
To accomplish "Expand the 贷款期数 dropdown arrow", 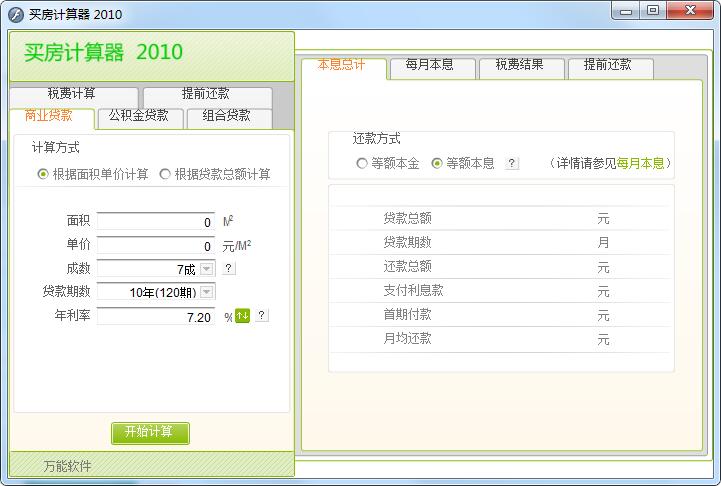I will coord(207,292).
